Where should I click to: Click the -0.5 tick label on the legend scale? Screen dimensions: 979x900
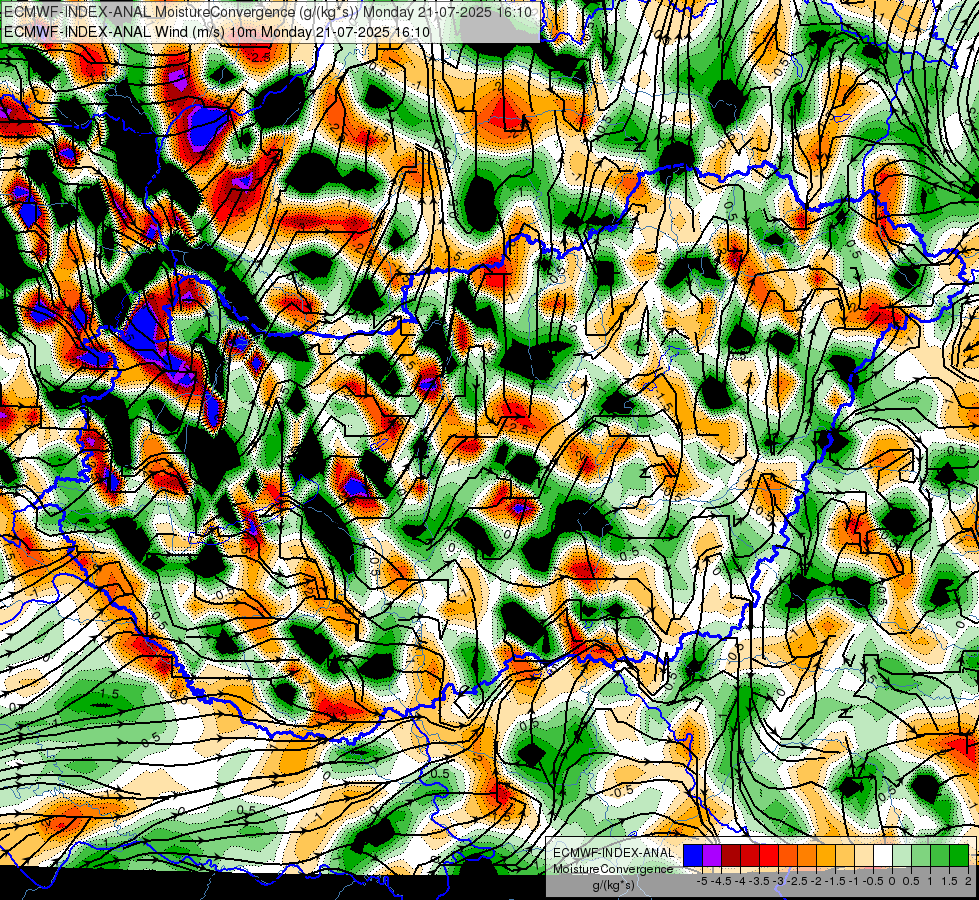(x=873, y=881)
